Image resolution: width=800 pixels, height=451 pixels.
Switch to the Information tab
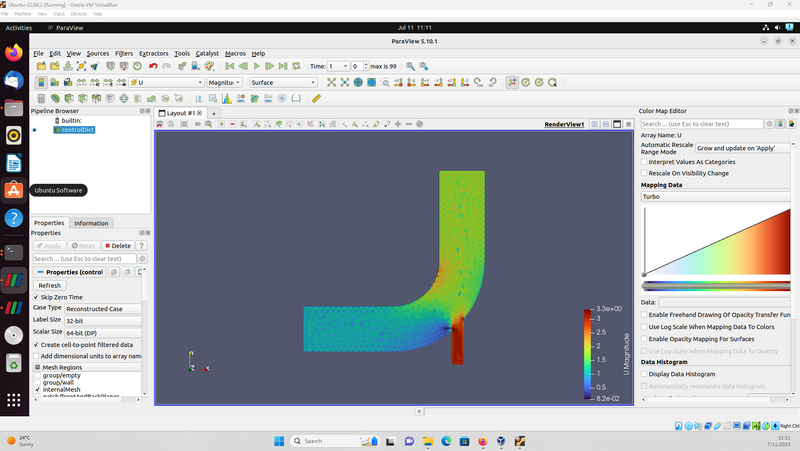91,223
